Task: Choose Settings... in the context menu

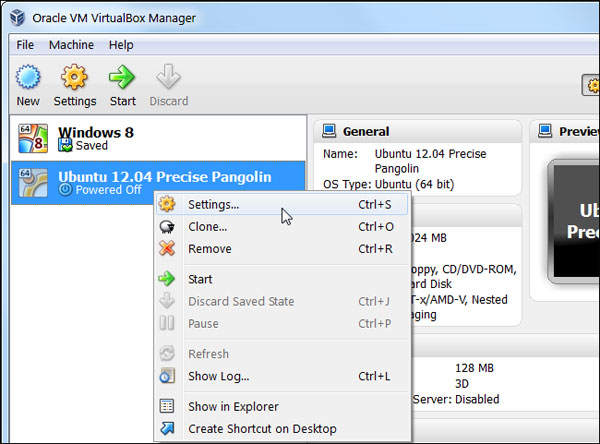Action: click(x=214, y=205)
